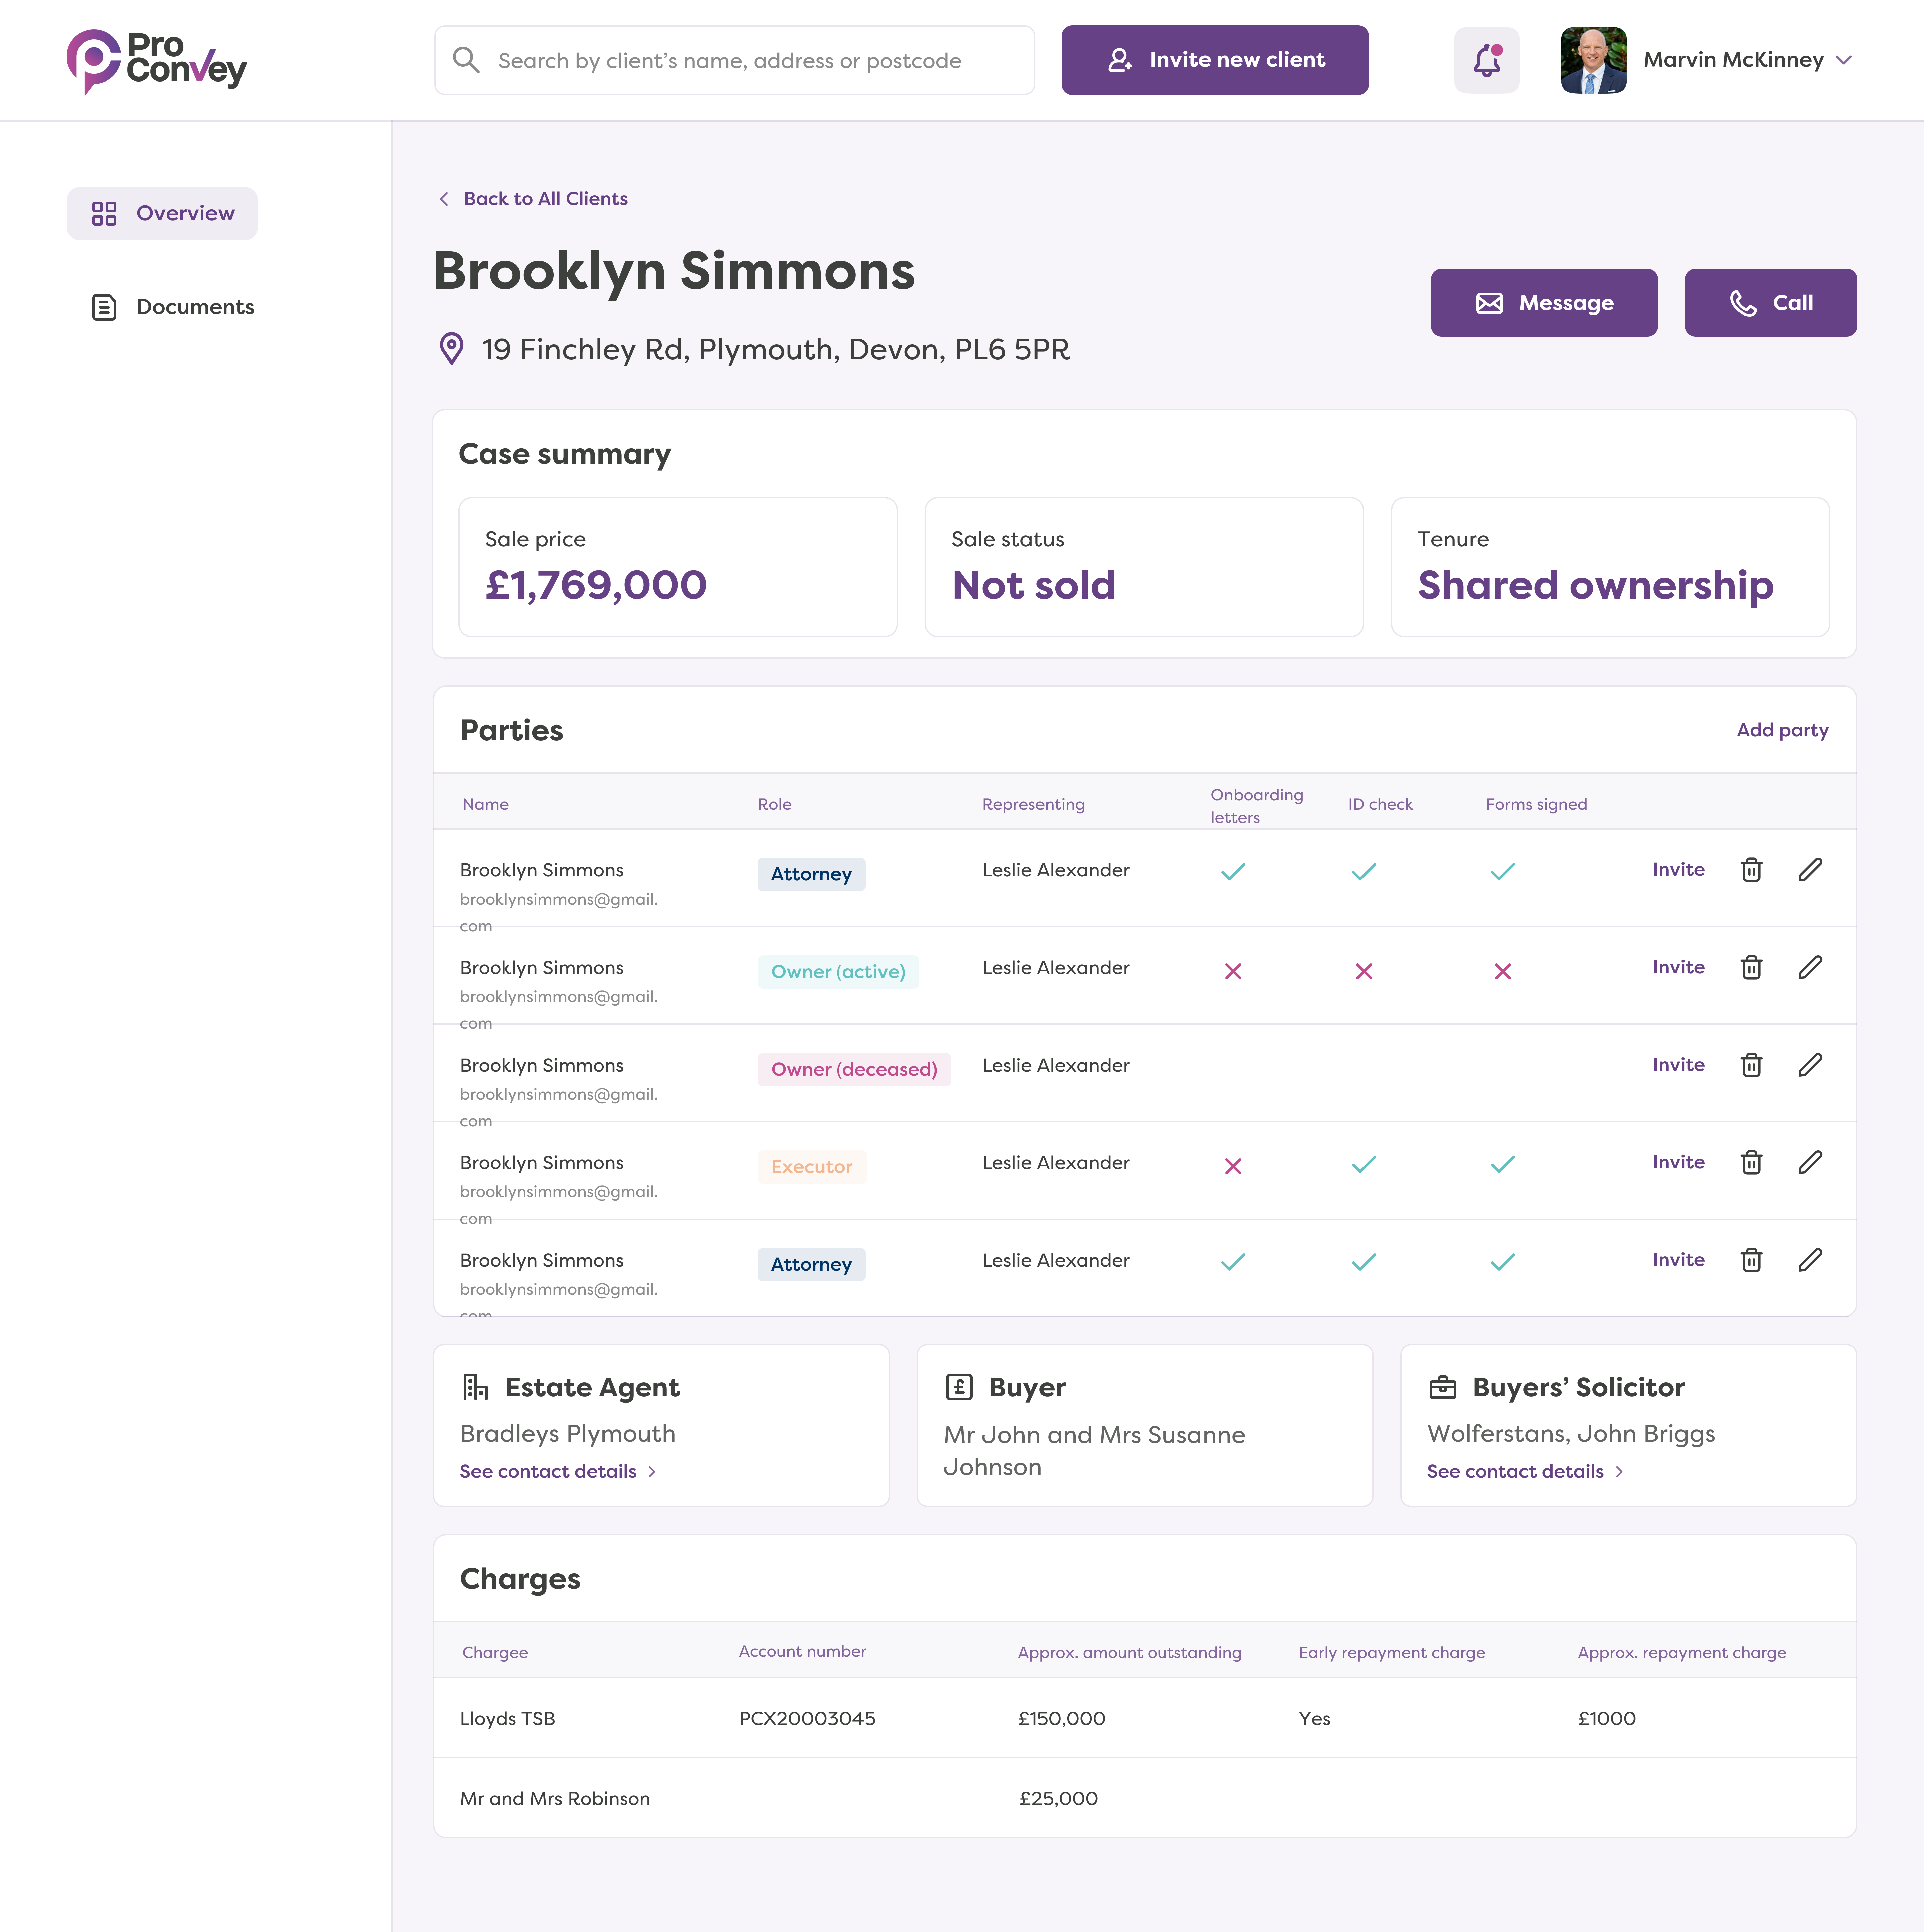
Task: Delete the Executor party row
Action: click(1751, 1162)
